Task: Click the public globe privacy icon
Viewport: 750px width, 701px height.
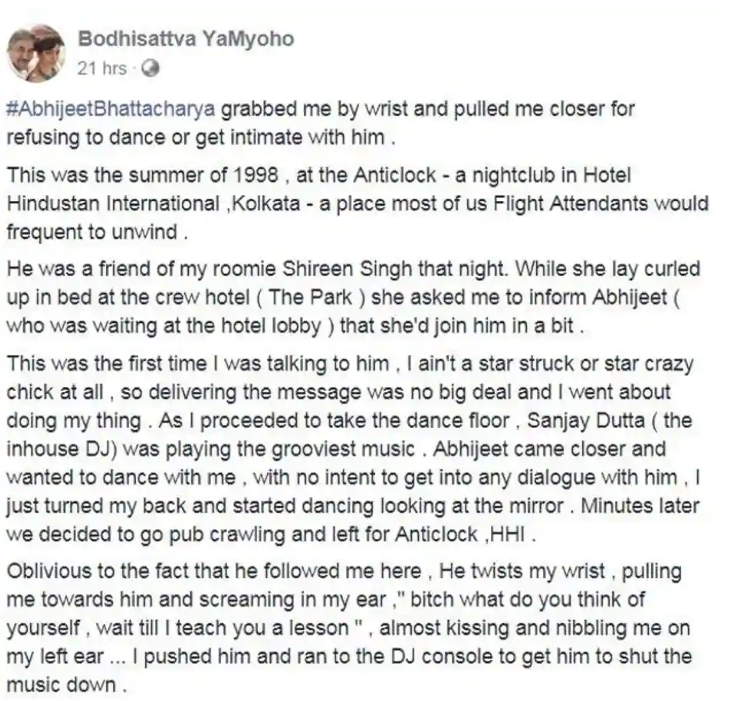Action: click(x=151, y=69)
